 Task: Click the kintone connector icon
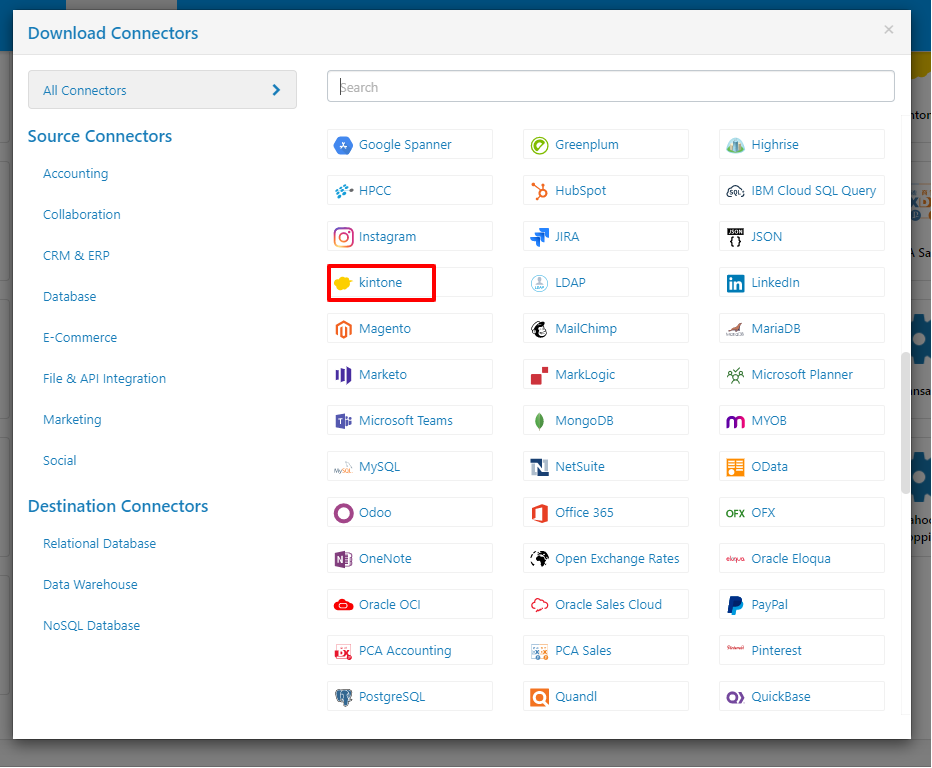(343, 283)
